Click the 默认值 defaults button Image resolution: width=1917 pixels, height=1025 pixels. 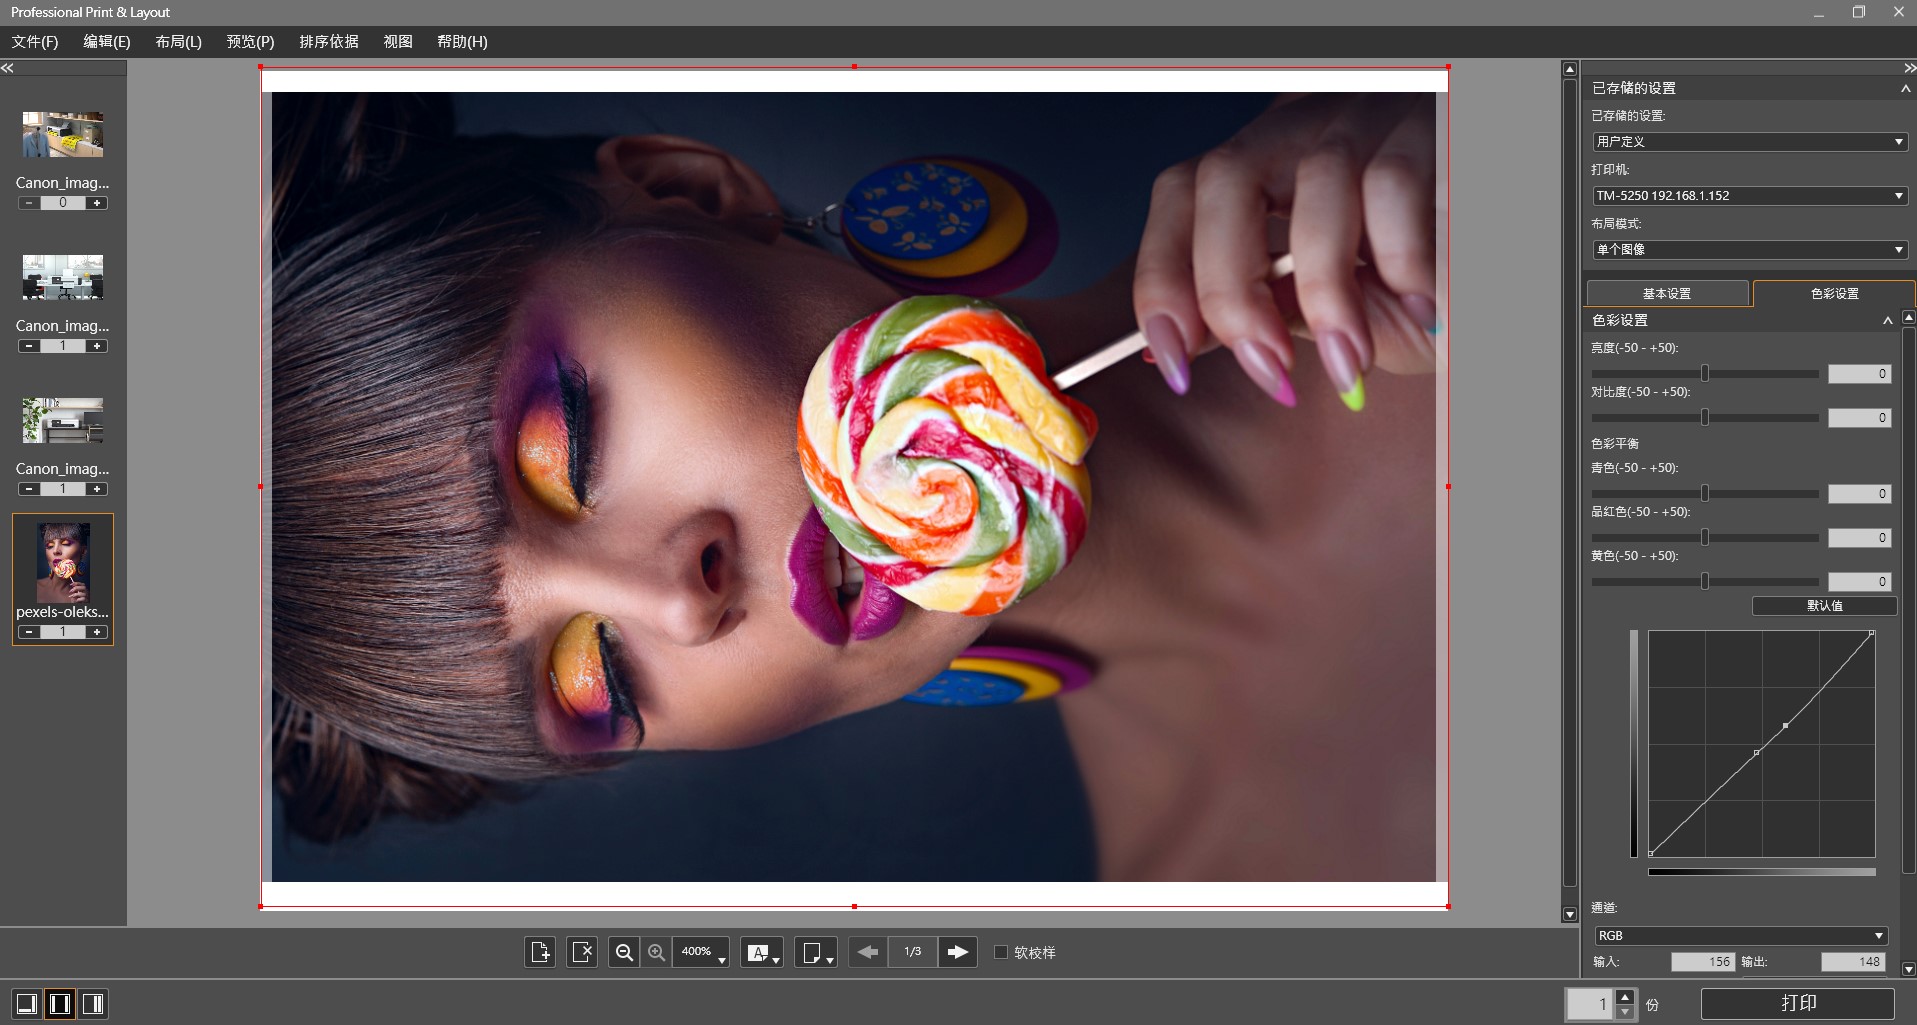point(1824,606)
